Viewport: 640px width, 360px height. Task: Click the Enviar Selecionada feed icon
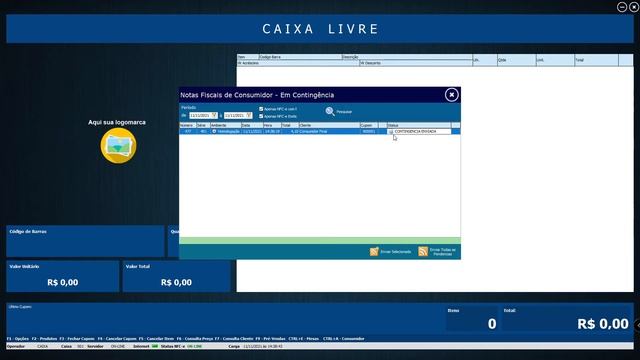click(374, 251)
